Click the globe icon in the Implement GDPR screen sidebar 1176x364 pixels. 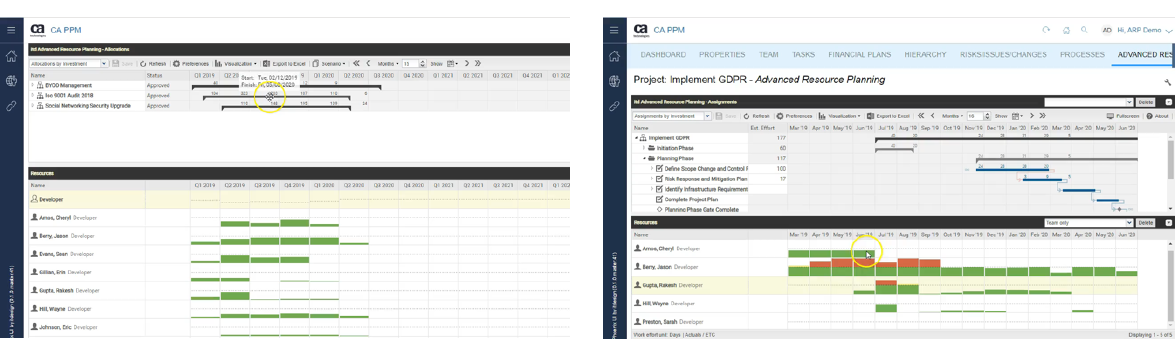tap(614, 81)
